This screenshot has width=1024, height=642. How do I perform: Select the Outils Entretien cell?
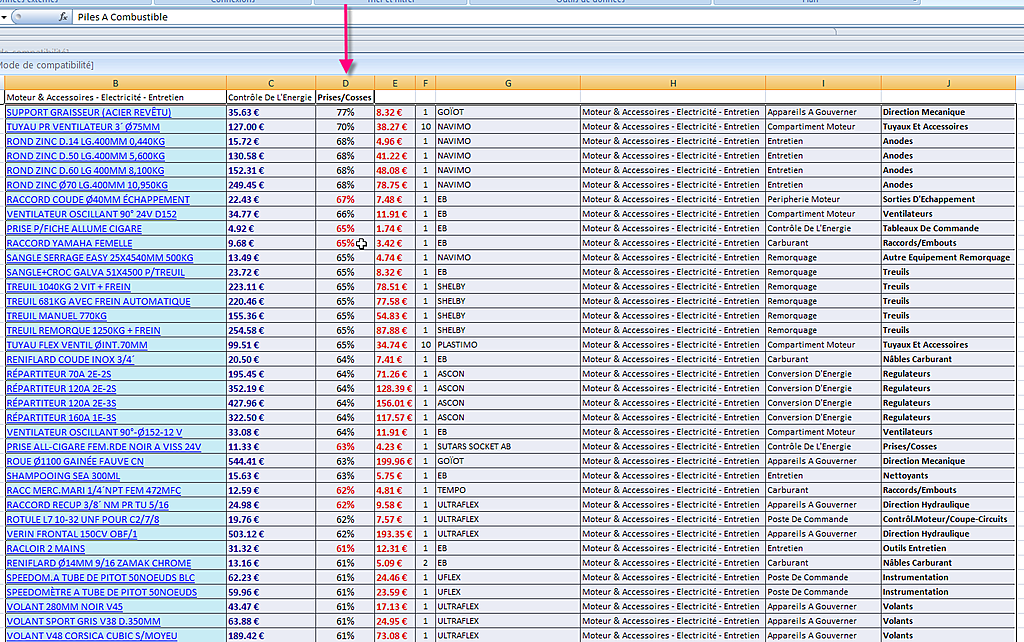(x=948, y=548)
